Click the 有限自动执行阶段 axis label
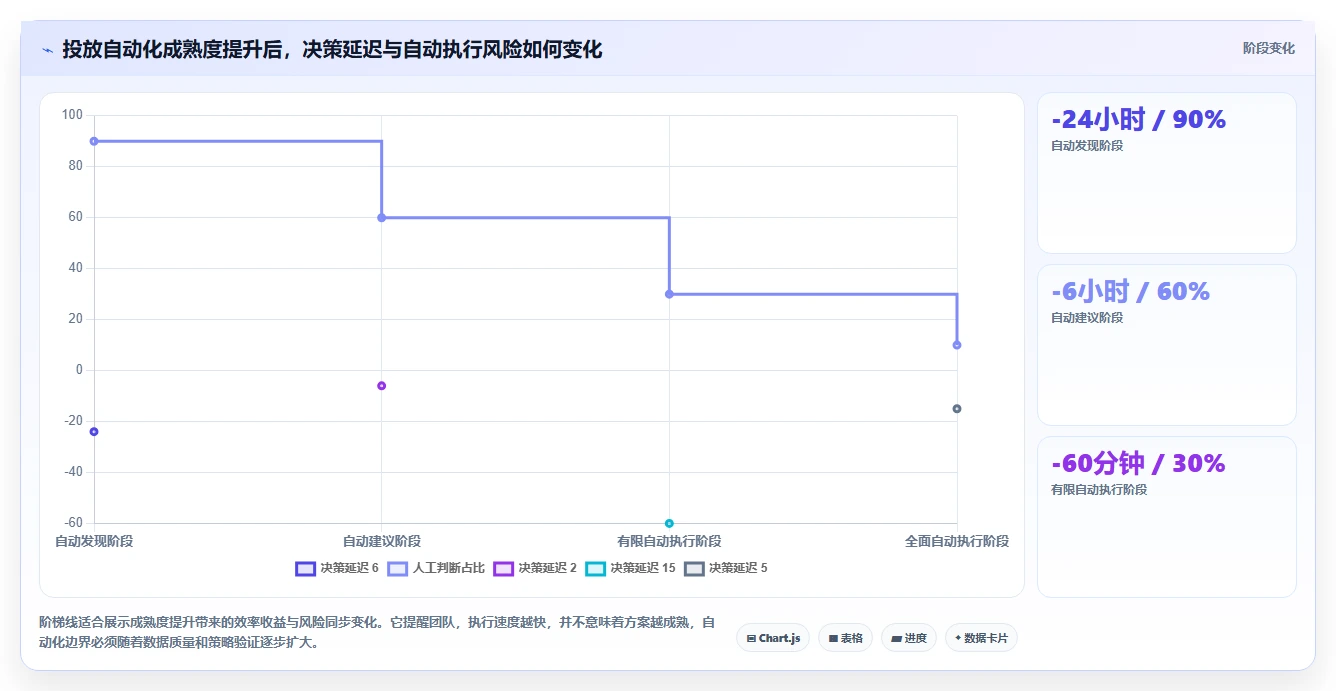The height and width of the screenshot is (691, 1336). [x=669, y=541]
